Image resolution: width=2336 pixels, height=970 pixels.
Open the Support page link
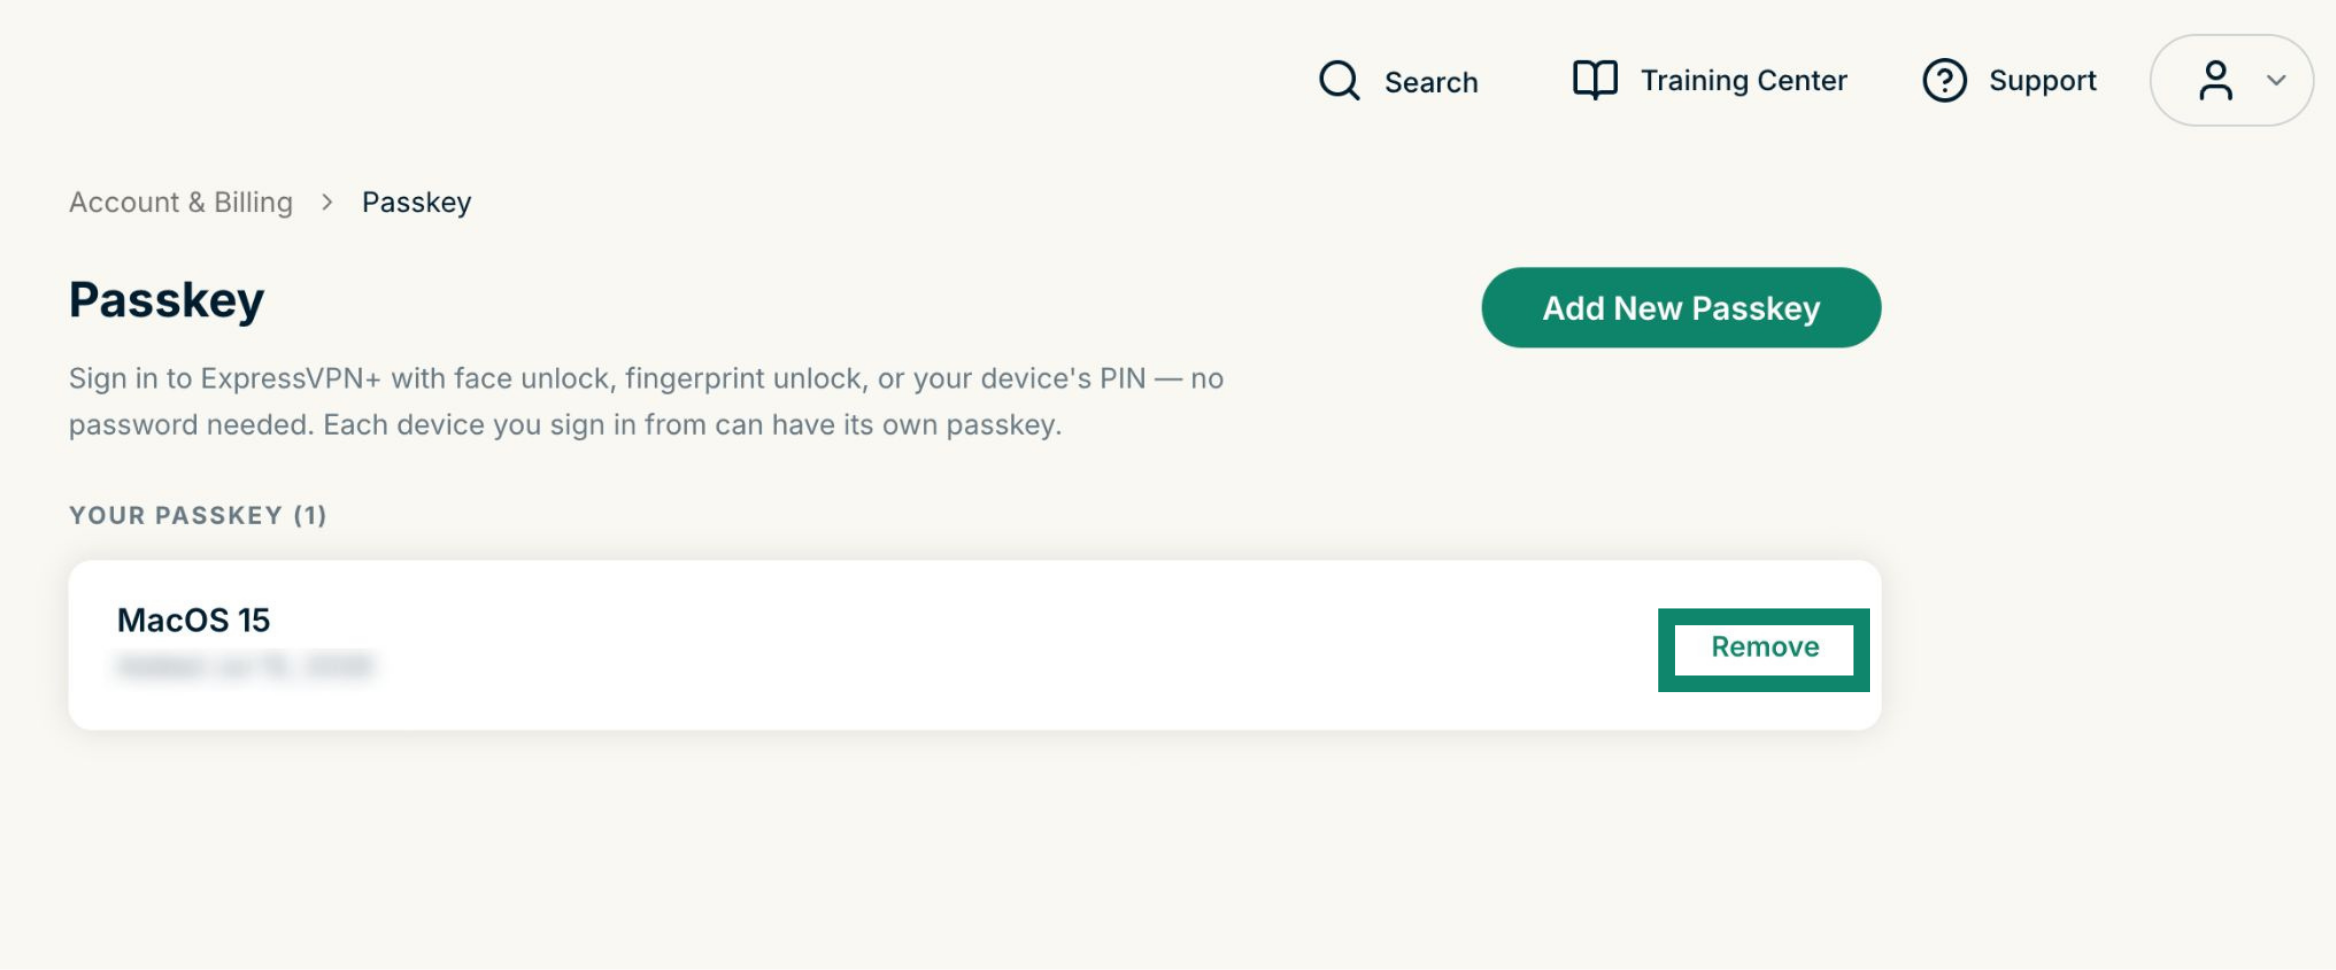pos(2043,80)
